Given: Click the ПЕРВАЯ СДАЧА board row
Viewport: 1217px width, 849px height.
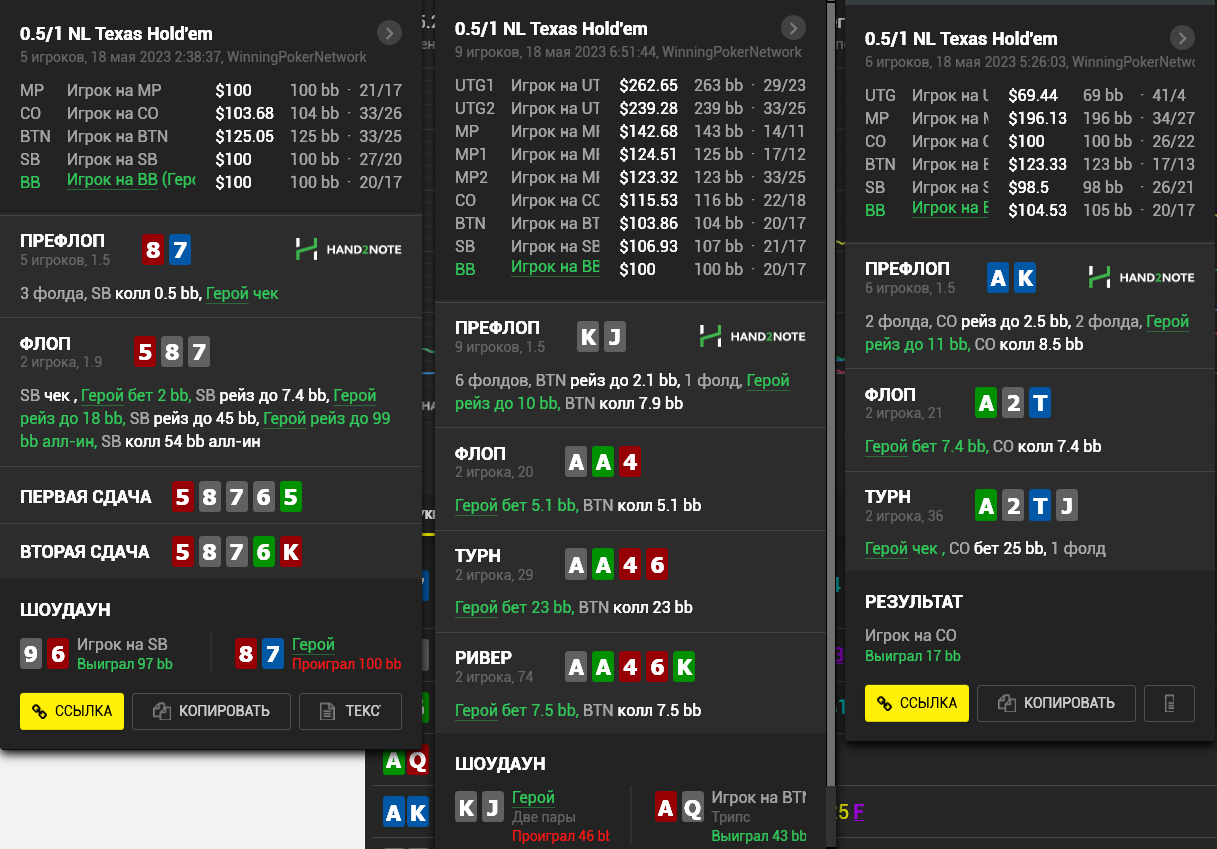Looking at the screenshot, I should (x=211, y=497).
